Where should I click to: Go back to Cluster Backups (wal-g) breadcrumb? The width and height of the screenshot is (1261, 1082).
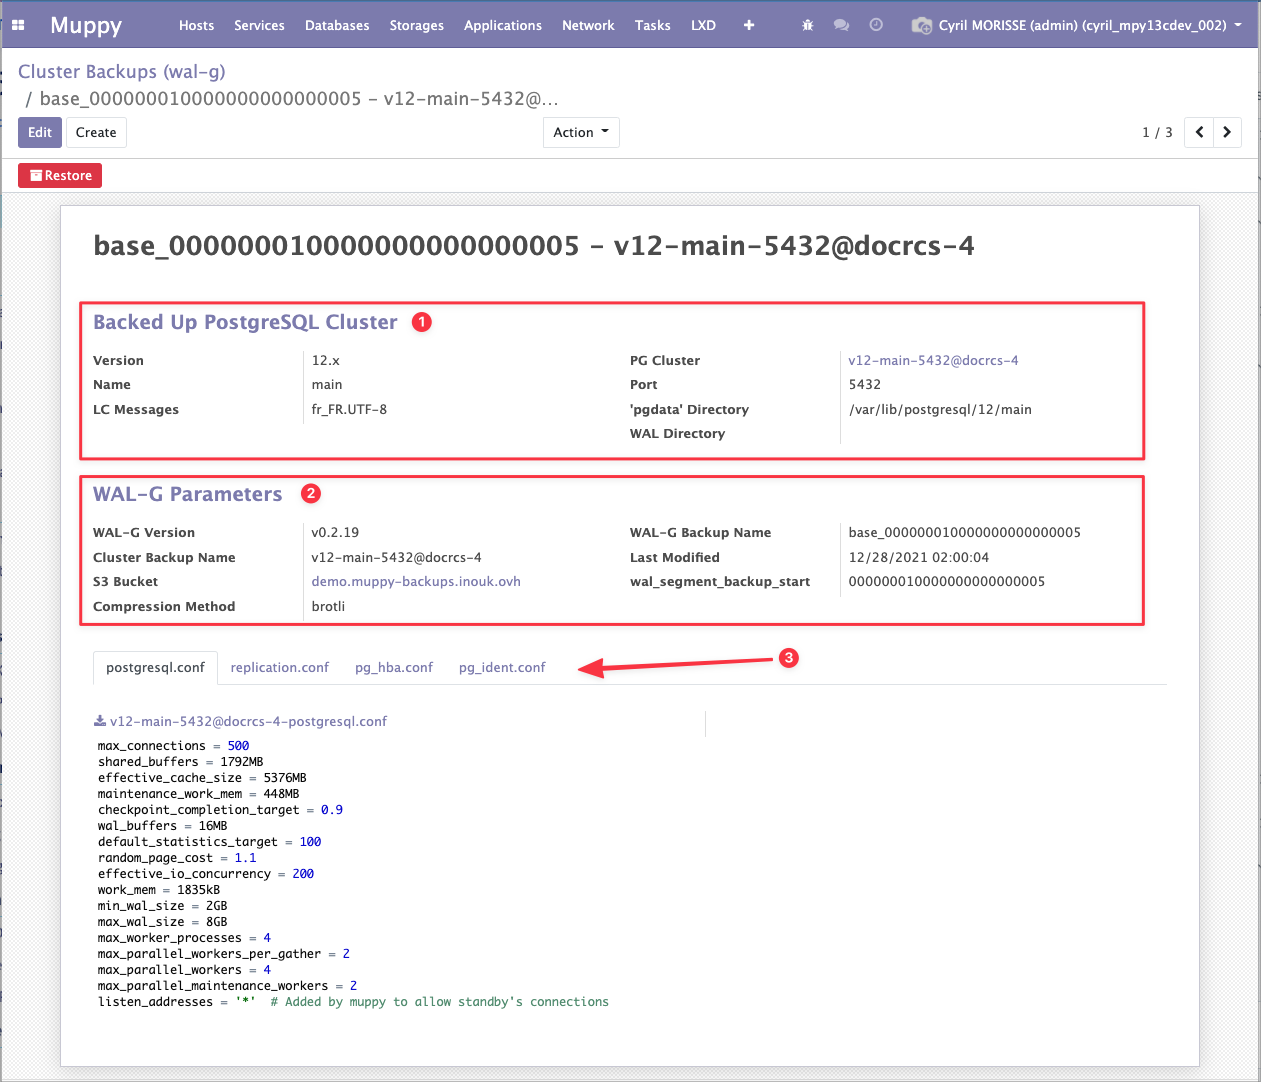(122, 72)
